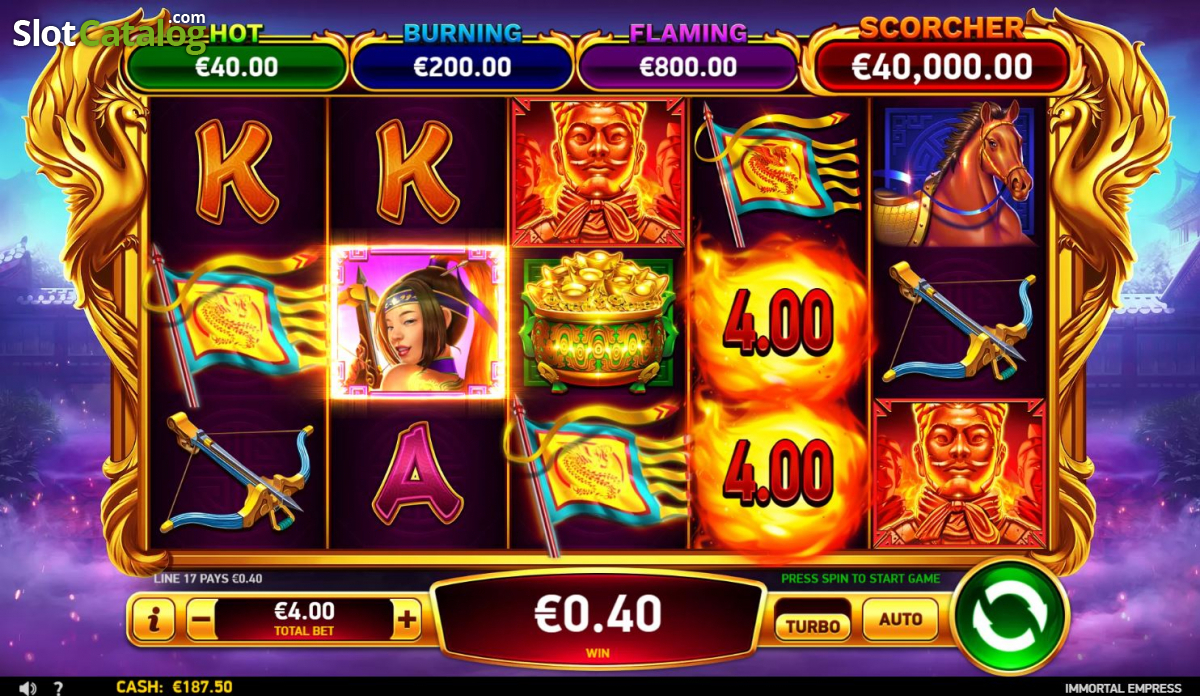
Task: Open the SlotCatalog.com logo link
Action: [110, 32]
